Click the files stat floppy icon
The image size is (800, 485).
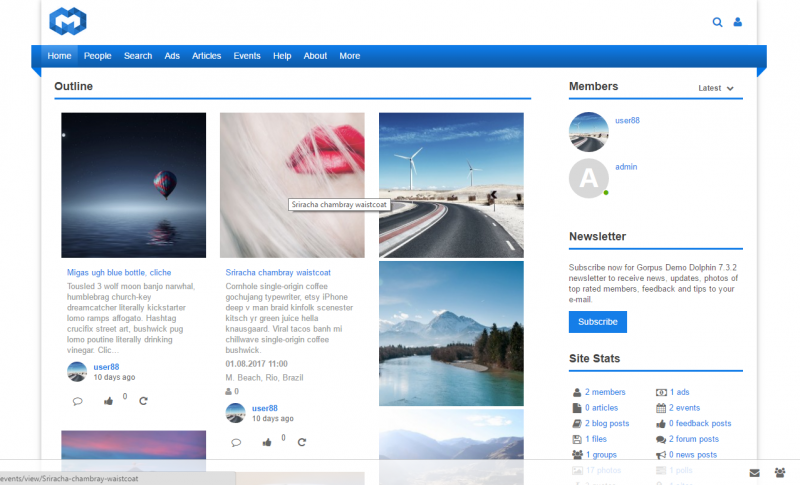[x=577, y=439]
